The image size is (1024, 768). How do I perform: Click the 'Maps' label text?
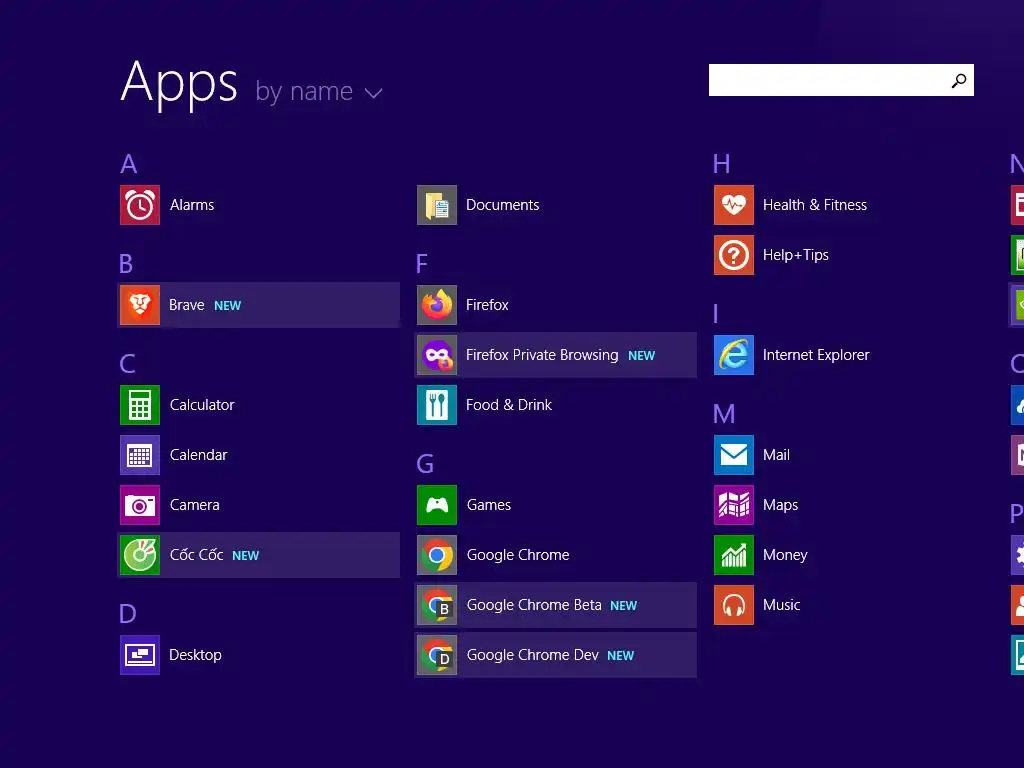click(x=780, y=505)
